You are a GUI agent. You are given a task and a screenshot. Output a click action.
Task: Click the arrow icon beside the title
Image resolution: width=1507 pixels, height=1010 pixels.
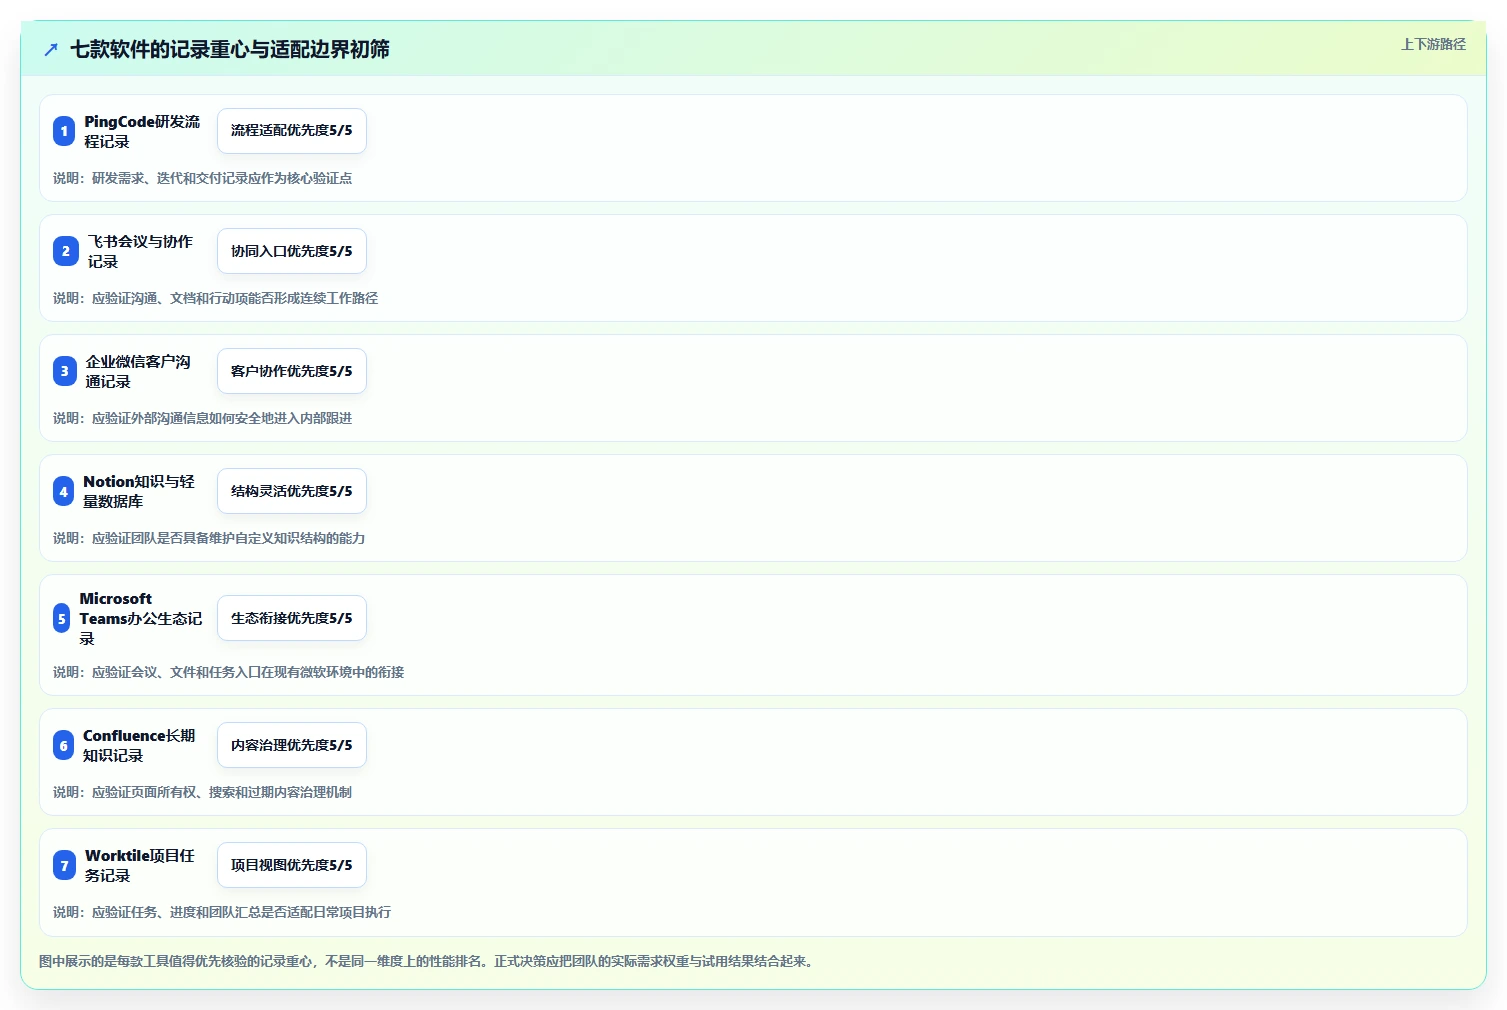click(x=51, y=49)
